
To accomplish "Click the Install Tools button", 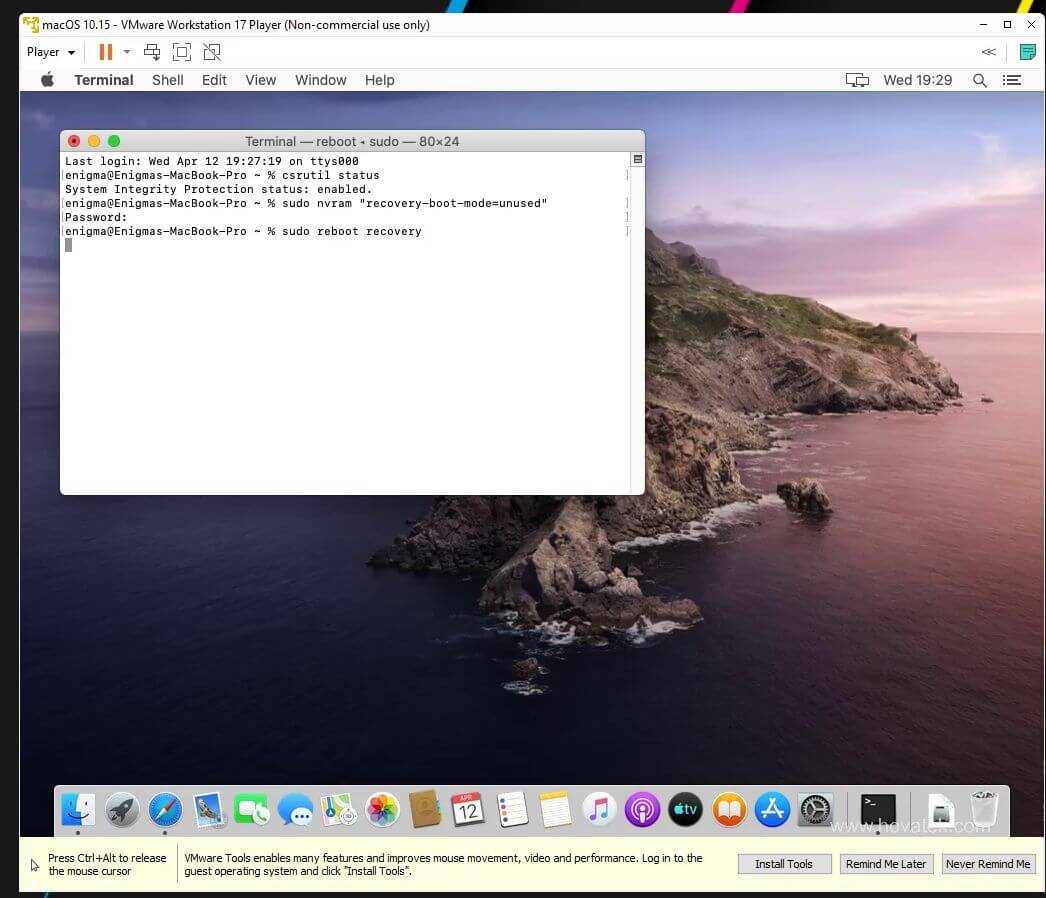I will [x=784, y=863].
